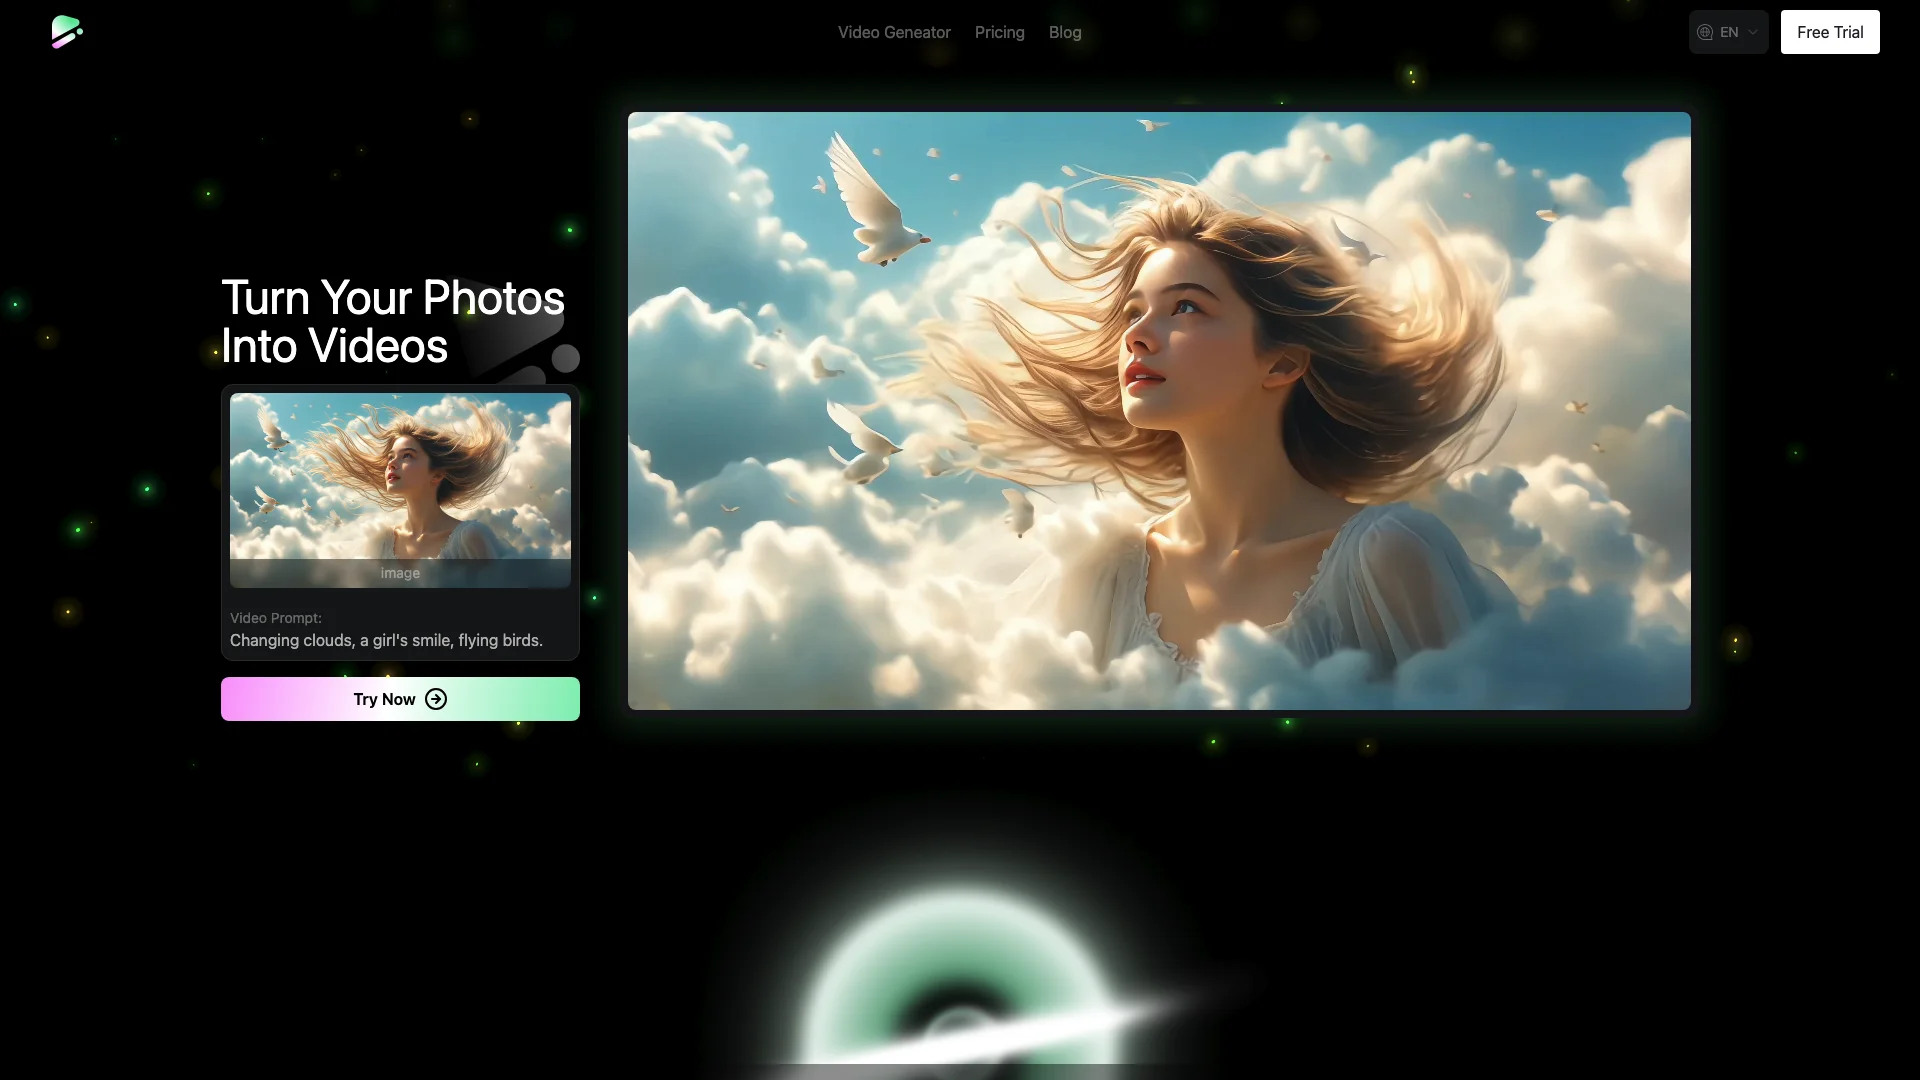Click the Free Trial button
The width and height of the screenshot is (1920, 1080).
(x=1830, y=32)
